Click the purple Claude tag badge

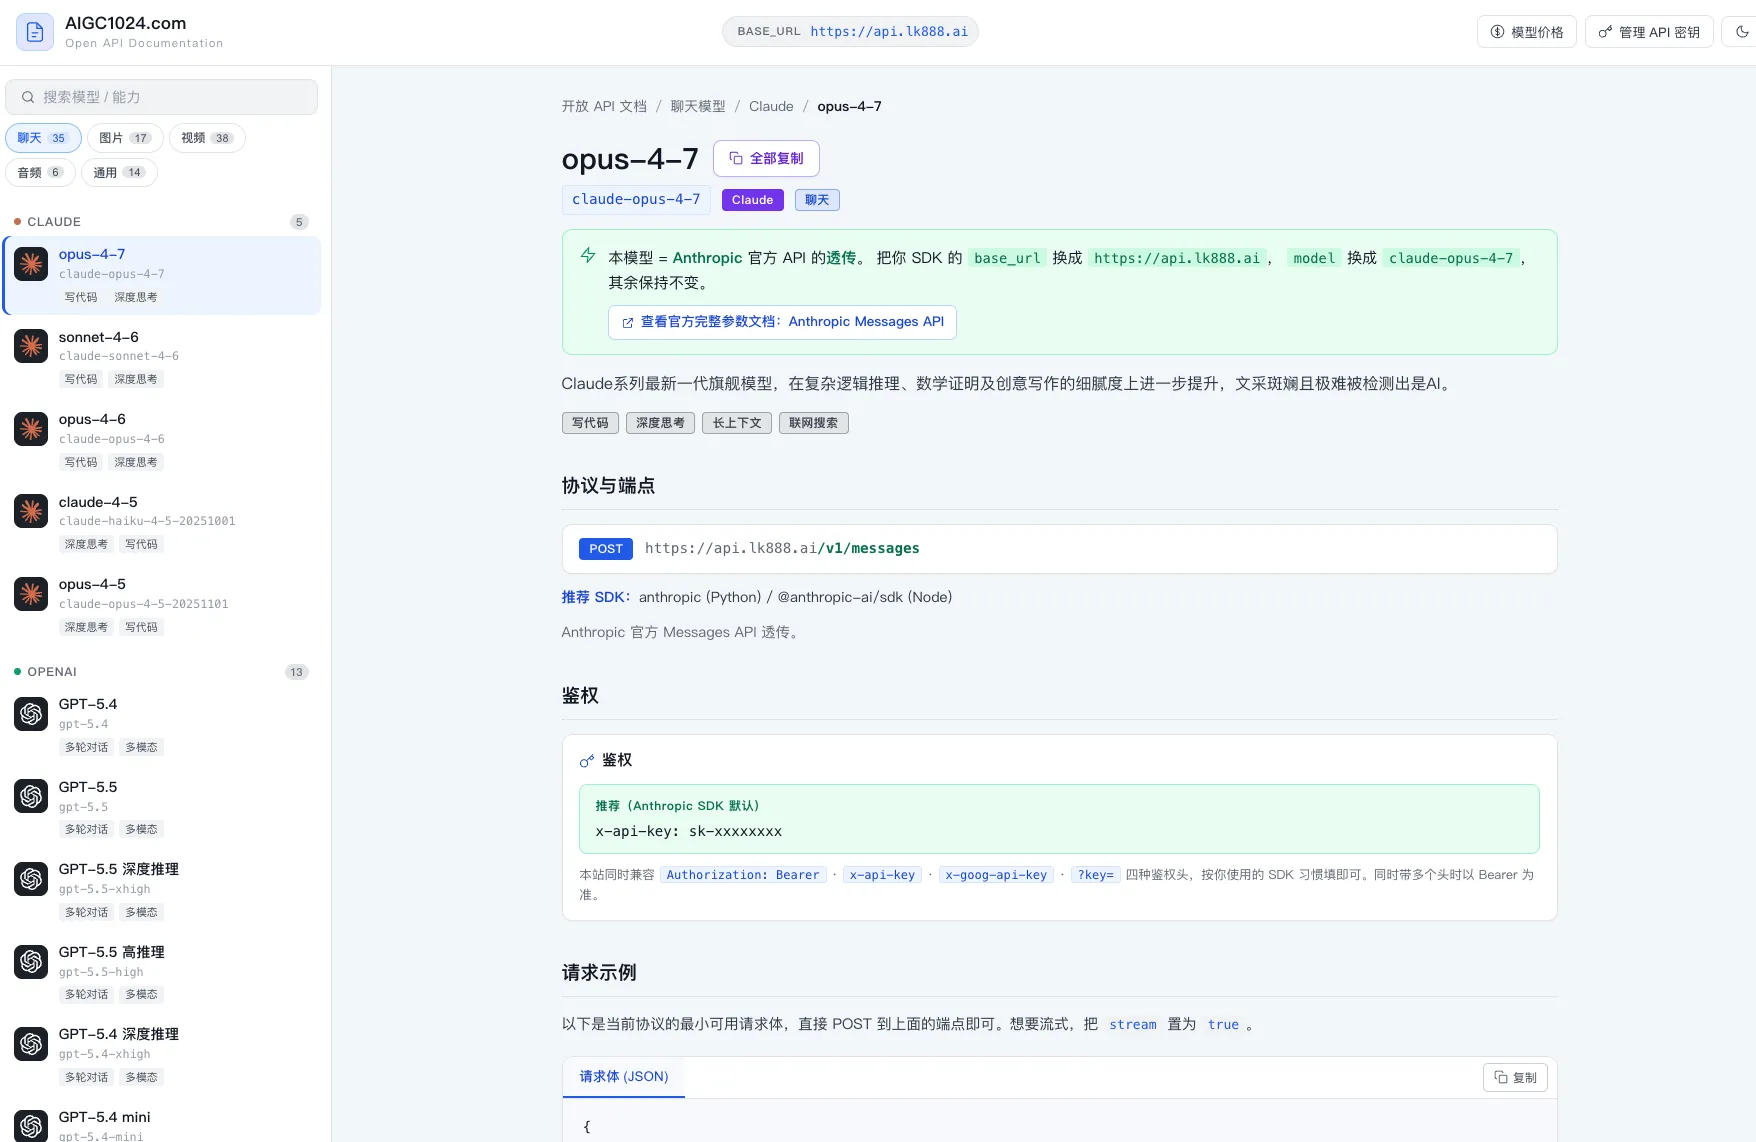[752, 200]
